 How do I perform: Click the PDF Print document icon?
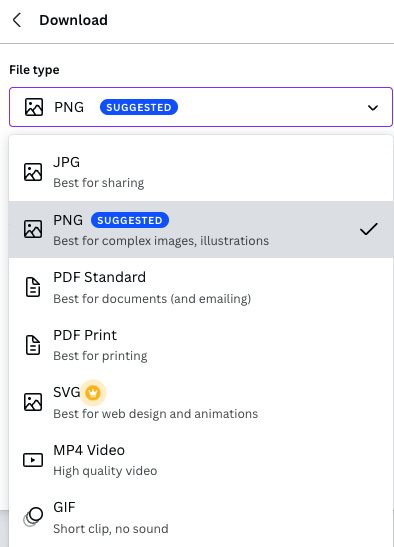(33, 345)
